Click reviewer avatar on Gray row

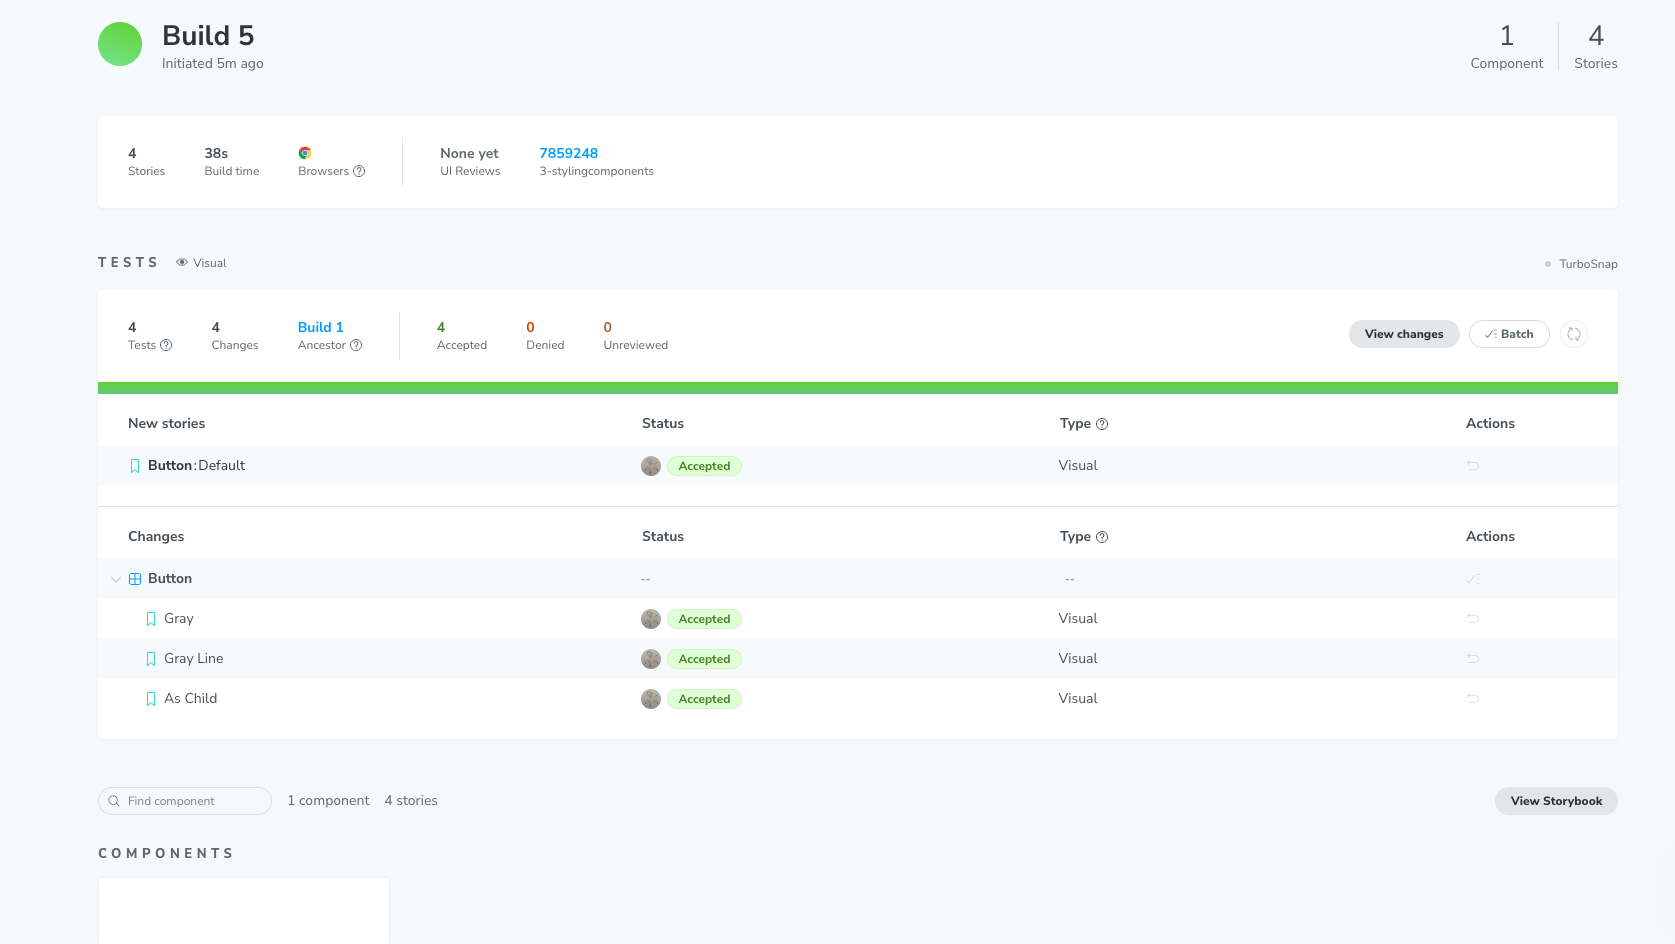(x=651, y=619)
